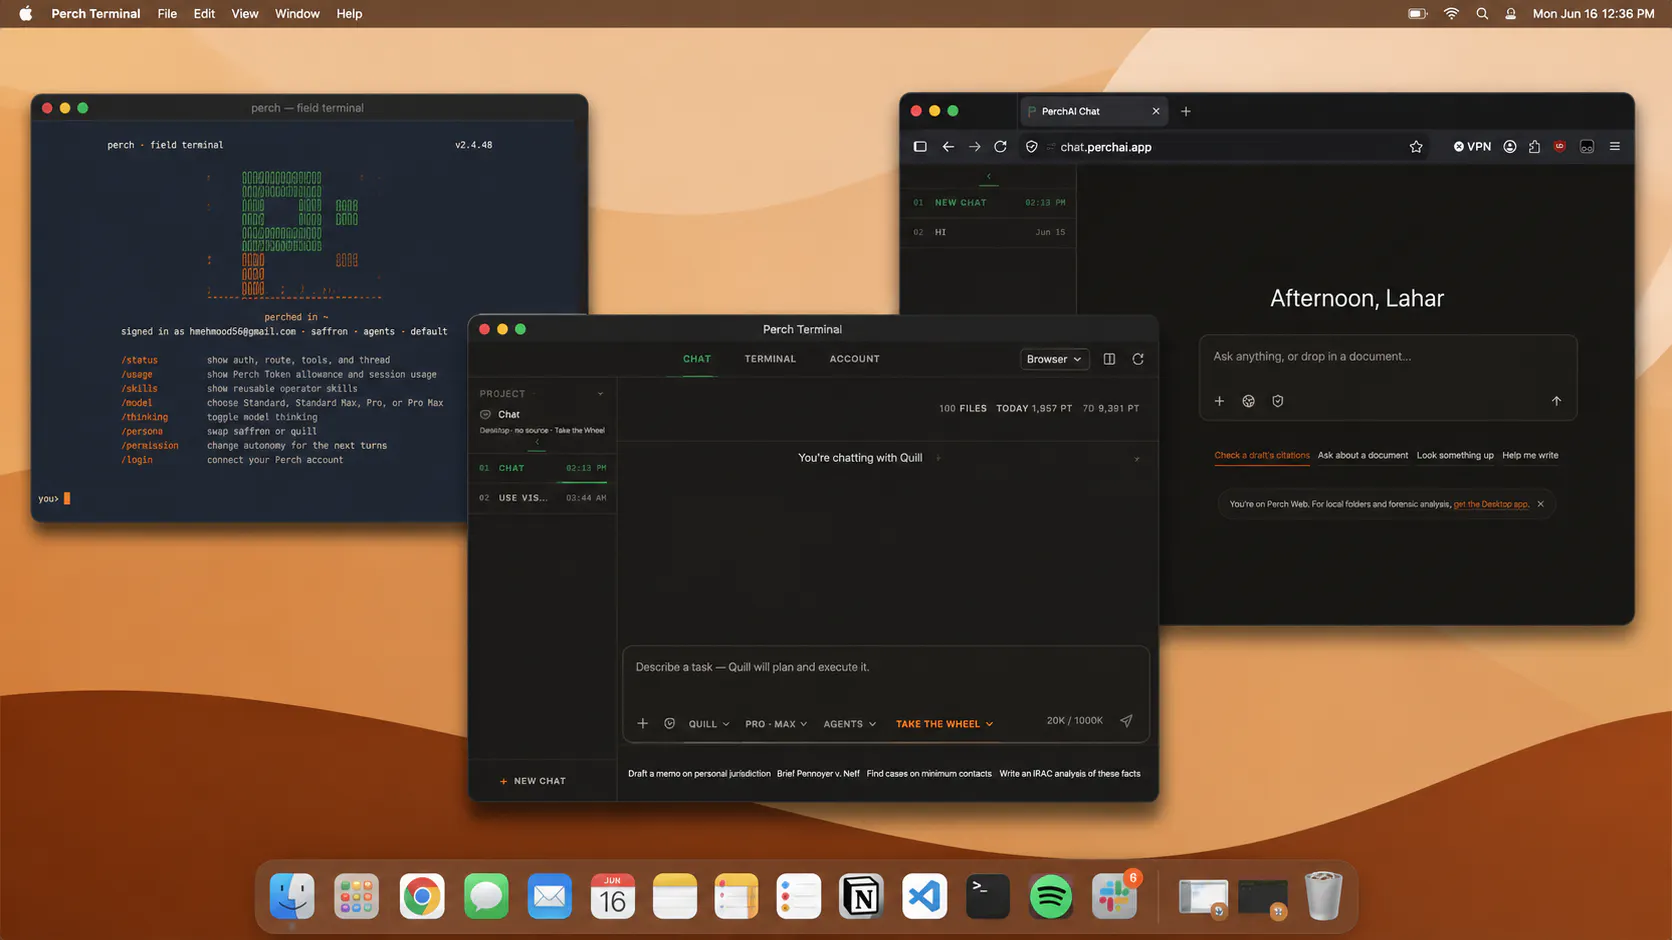This screenshot has width=1672, height=940.
Task: Select the PerchAI Chat browser tab
Action: pyautogui.click(x=1094, y=111)
